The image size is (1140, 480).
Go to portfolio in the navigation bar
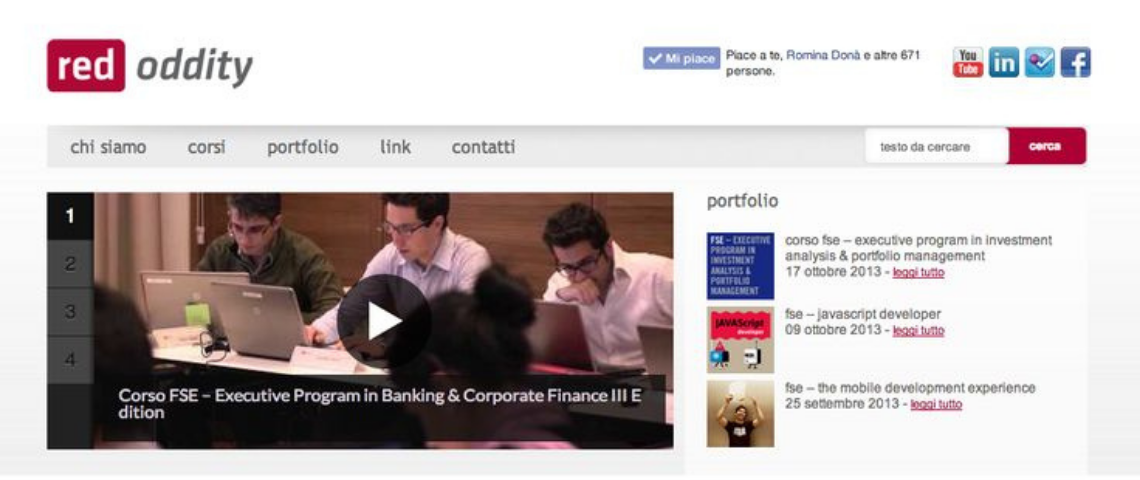coord(302,147)
